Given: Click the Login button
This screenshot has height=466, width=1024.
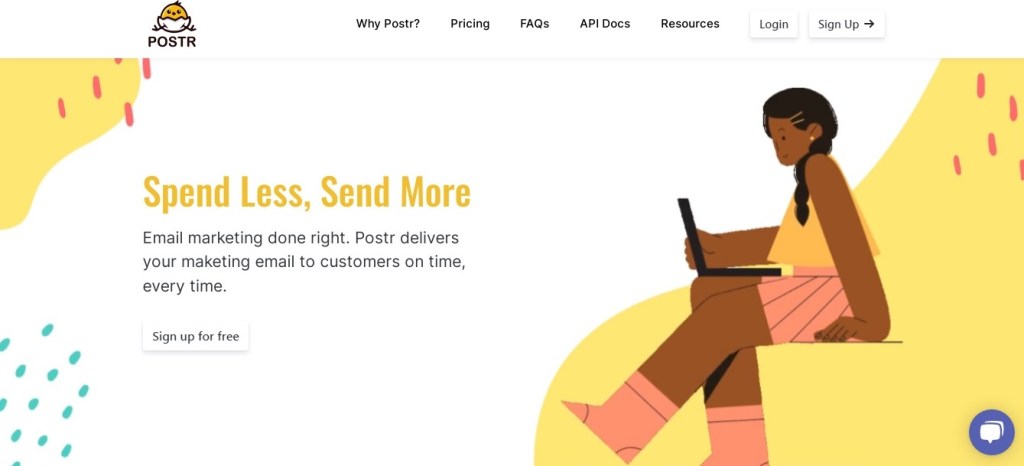Looking at the screenshot, I should [774, 24].
